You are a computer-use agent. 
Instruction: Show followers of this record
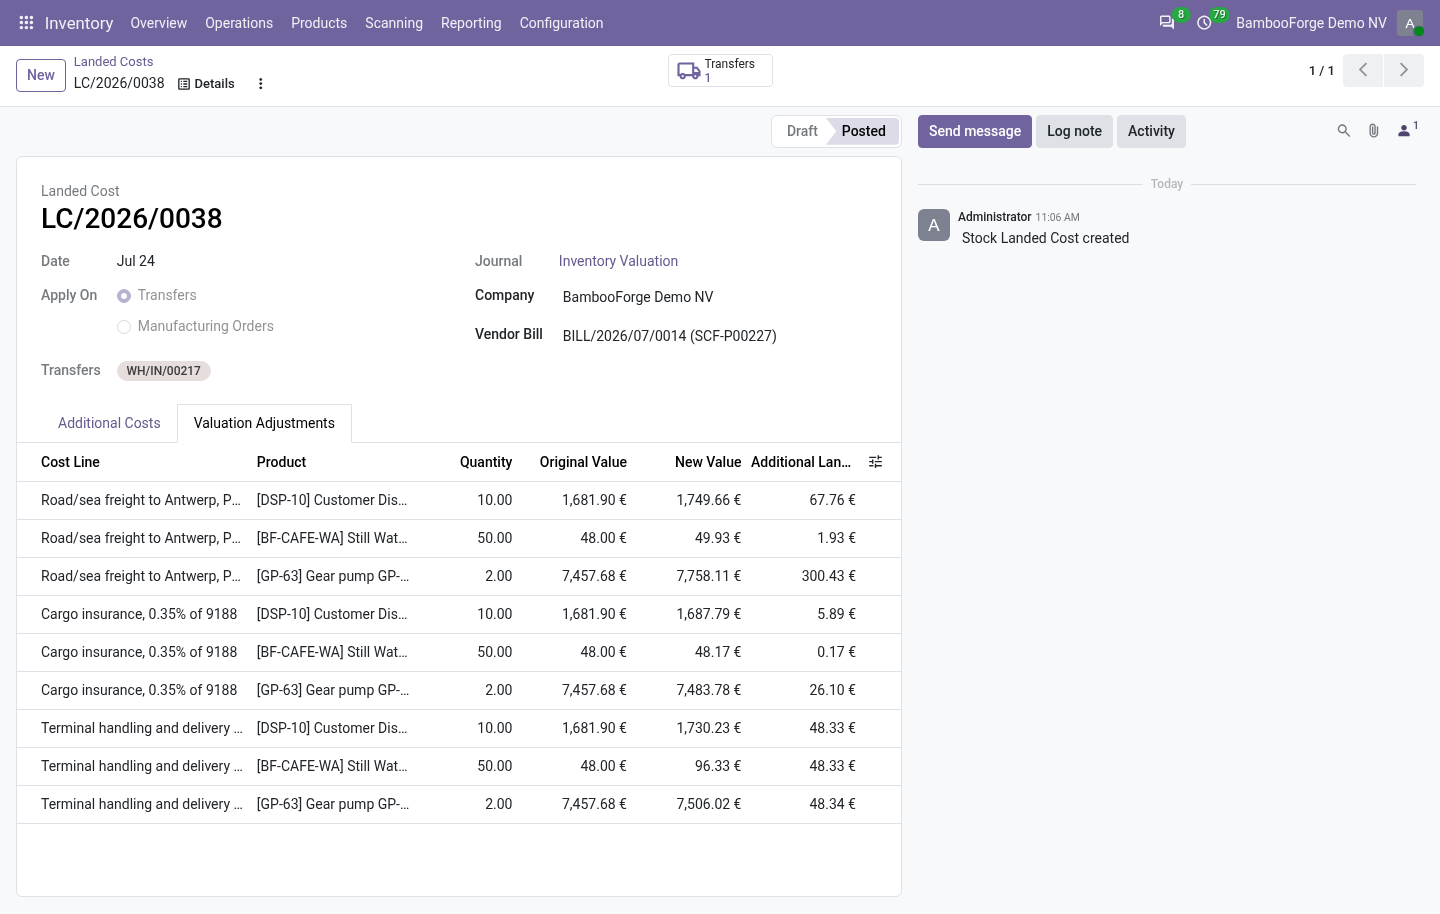click(1407, 130)
